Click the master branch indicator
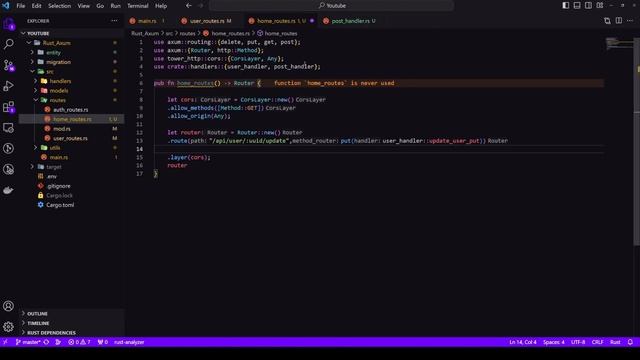Viewport: 640px width, 360px height. [x=27, y=342]
